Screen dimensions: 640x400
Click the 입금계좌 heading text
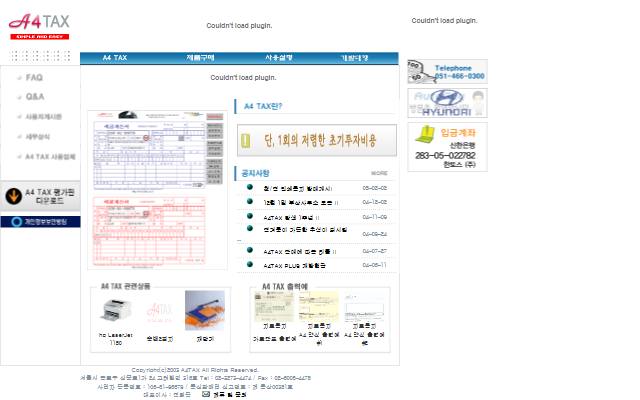[x=458, y=133]
